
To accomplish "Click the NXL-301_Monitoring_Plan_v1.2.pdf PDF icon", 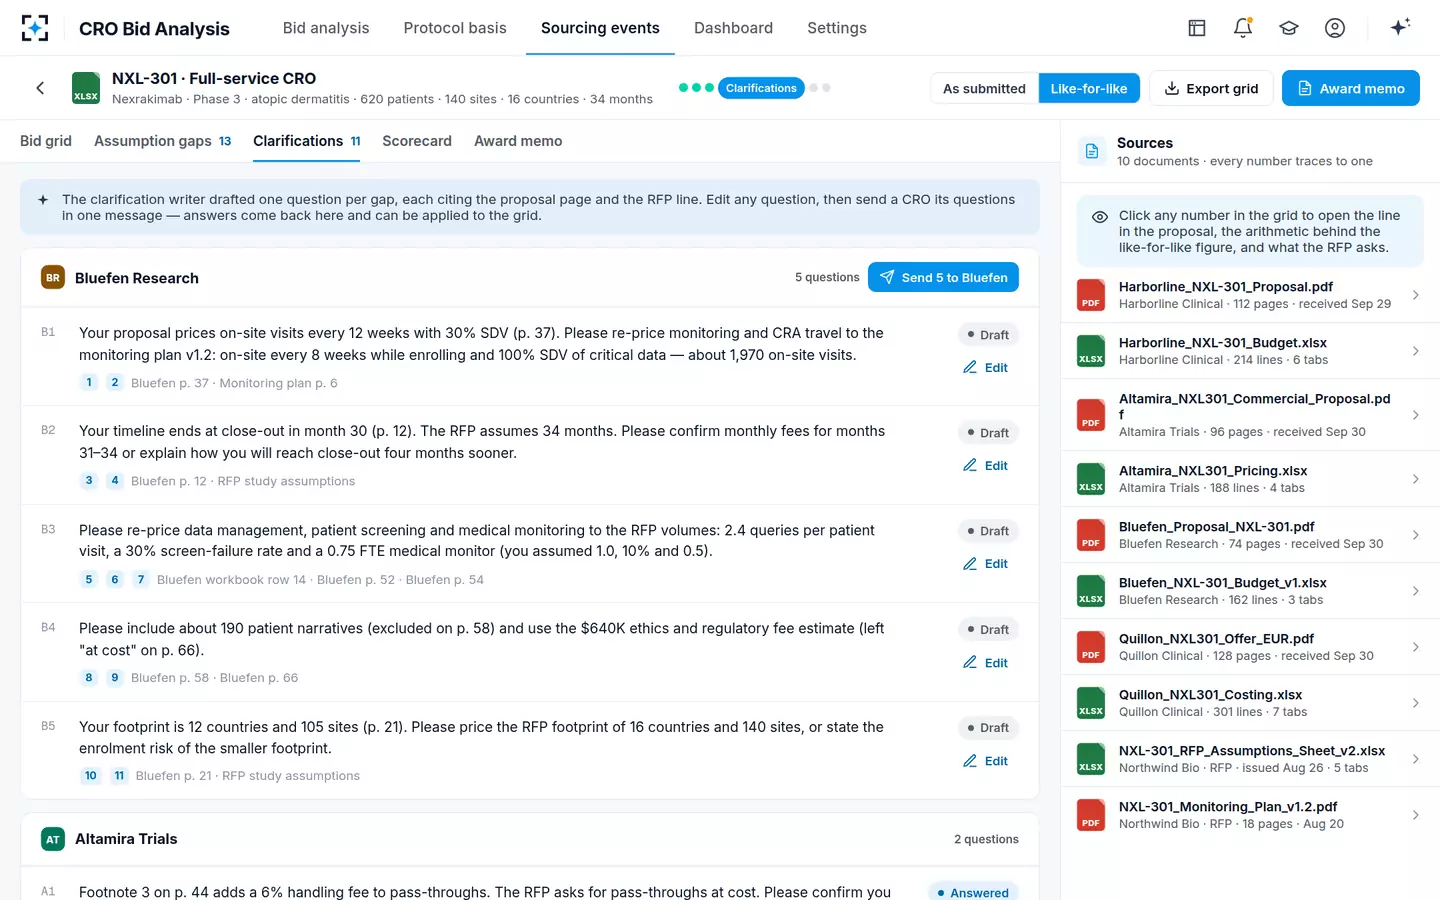I will pos(1091,815).
